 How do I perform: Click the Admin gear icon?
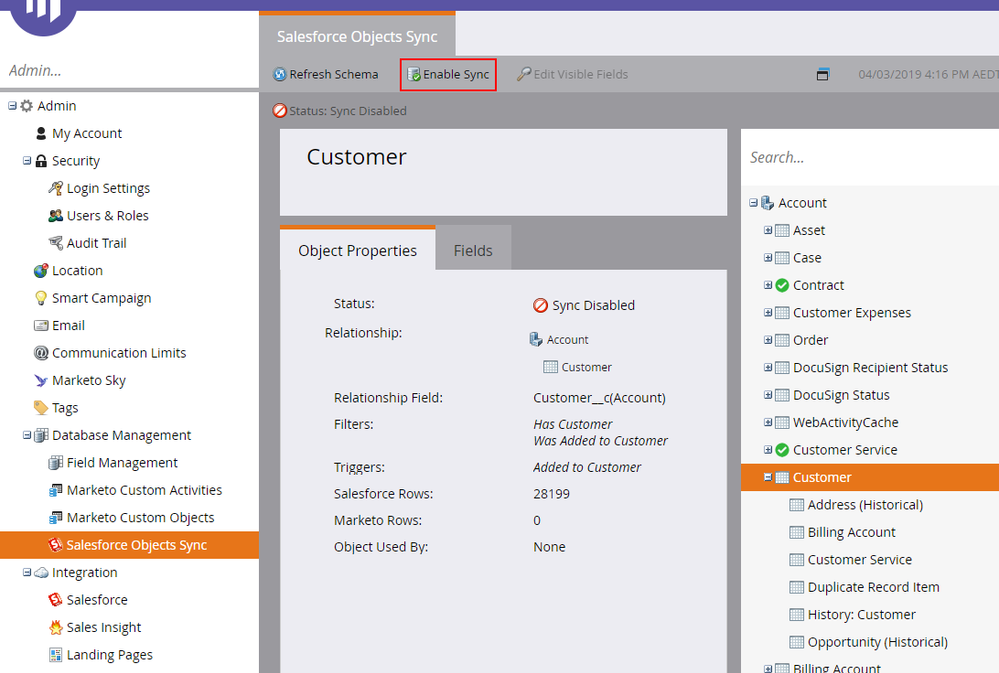26,106
